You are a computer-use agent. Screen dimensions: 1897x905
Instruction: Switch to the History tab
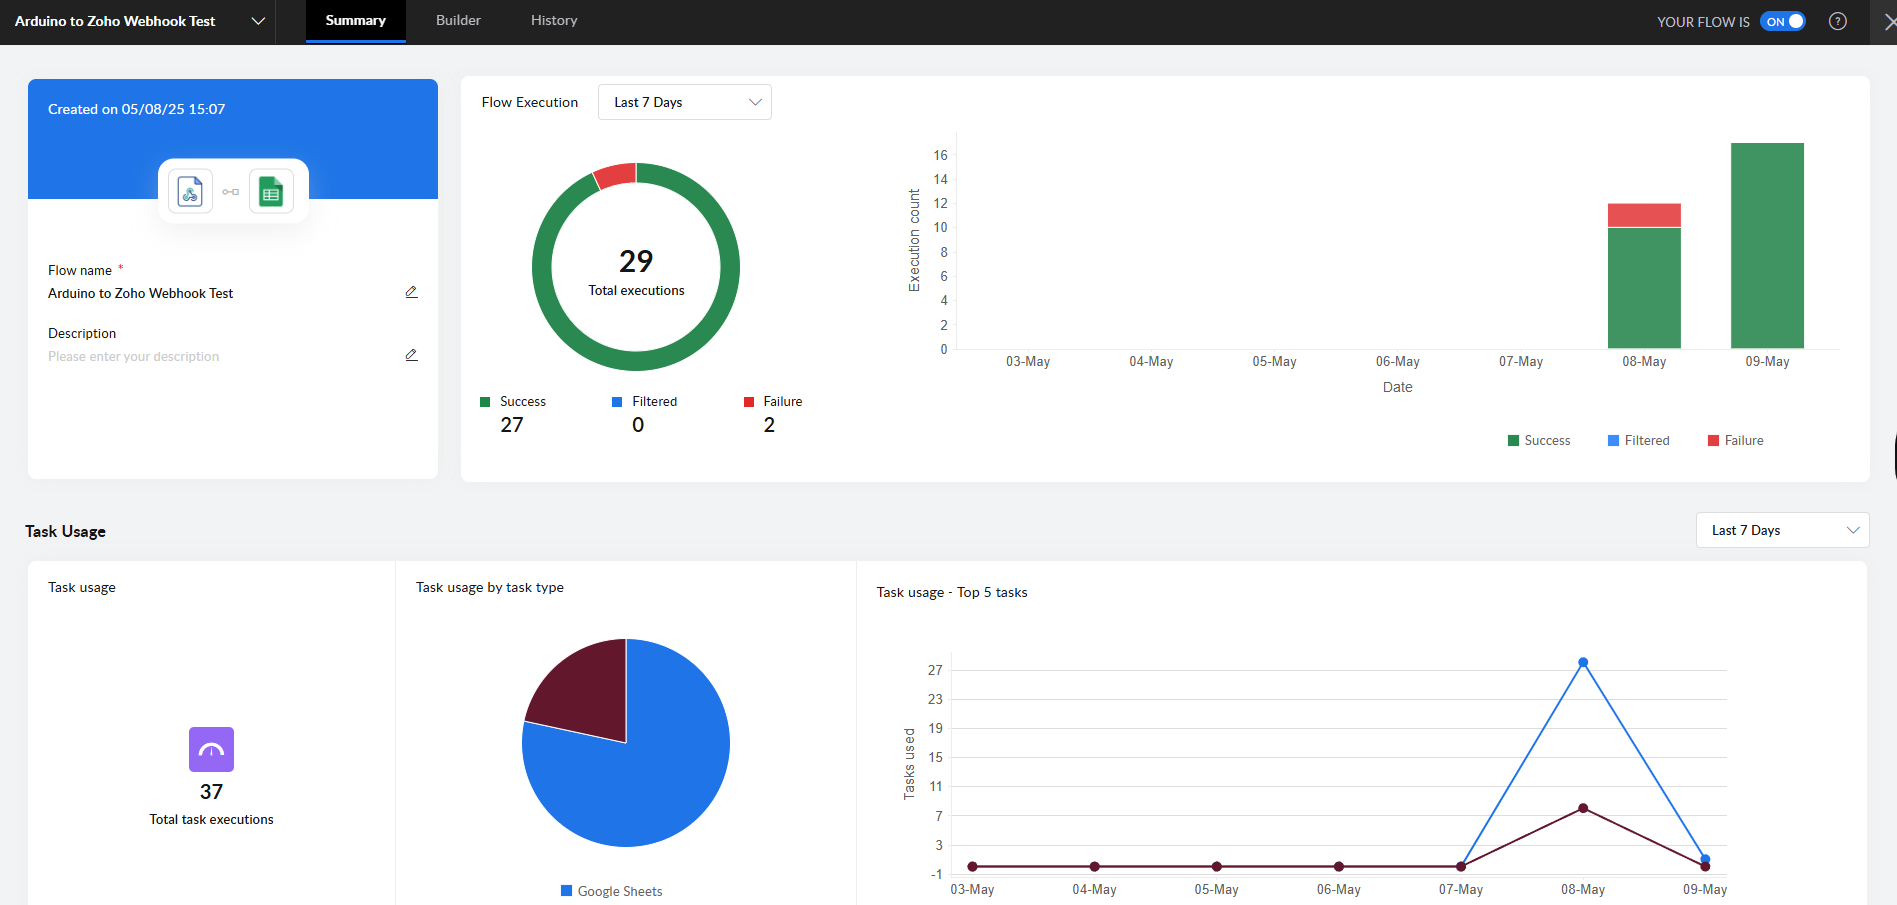[x=554, y=20]
